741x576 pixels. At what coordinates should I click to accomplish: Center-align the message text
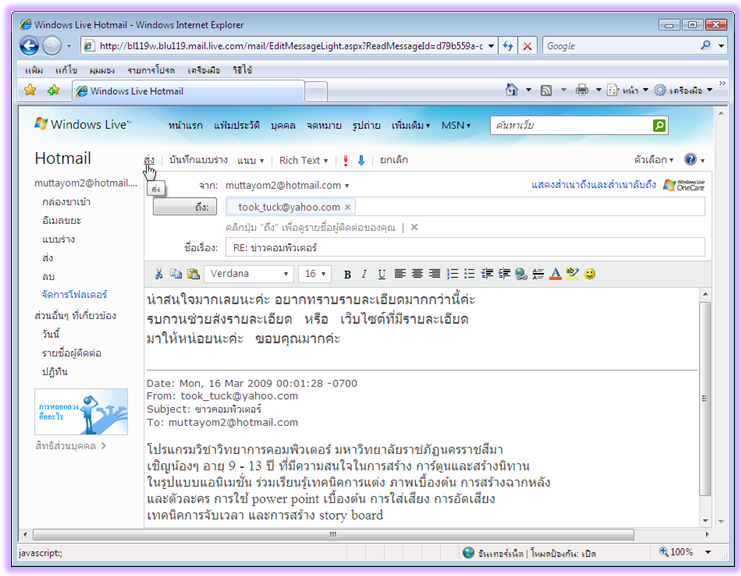tap(417, 274)
